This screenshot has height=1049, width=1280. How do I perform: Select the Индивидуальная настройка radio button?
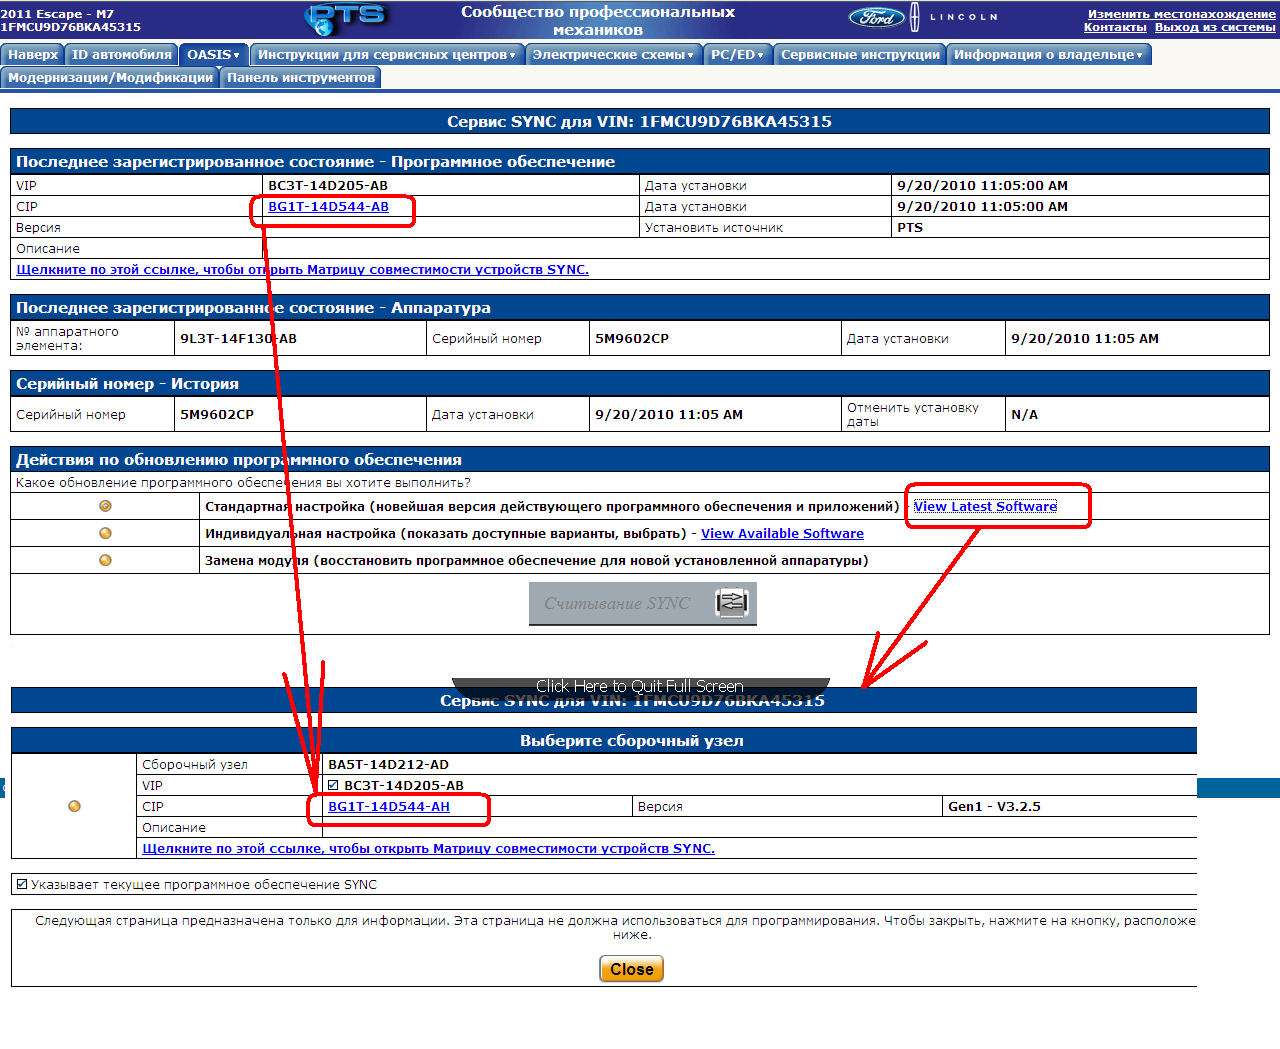pyautogui.click(x=105, y=533)
